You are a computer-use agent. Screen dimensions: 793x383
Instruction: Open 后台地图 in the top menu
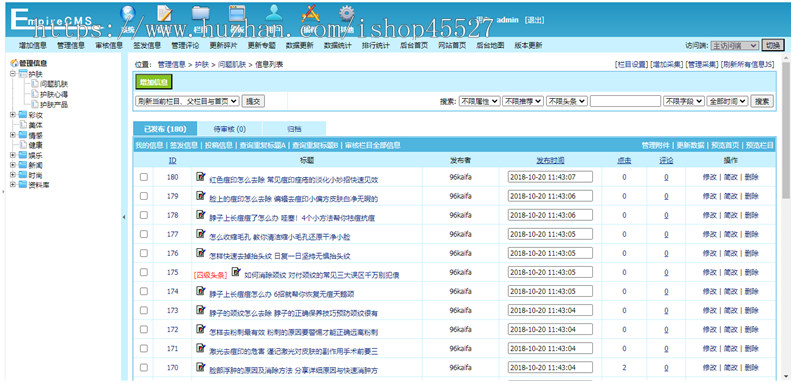490,45
